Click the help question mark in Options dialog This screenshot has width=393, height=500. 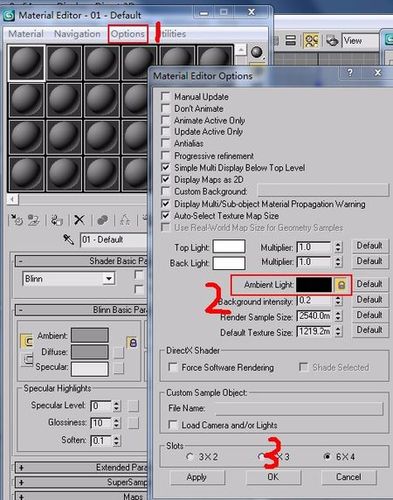click(x=350, y=72)
